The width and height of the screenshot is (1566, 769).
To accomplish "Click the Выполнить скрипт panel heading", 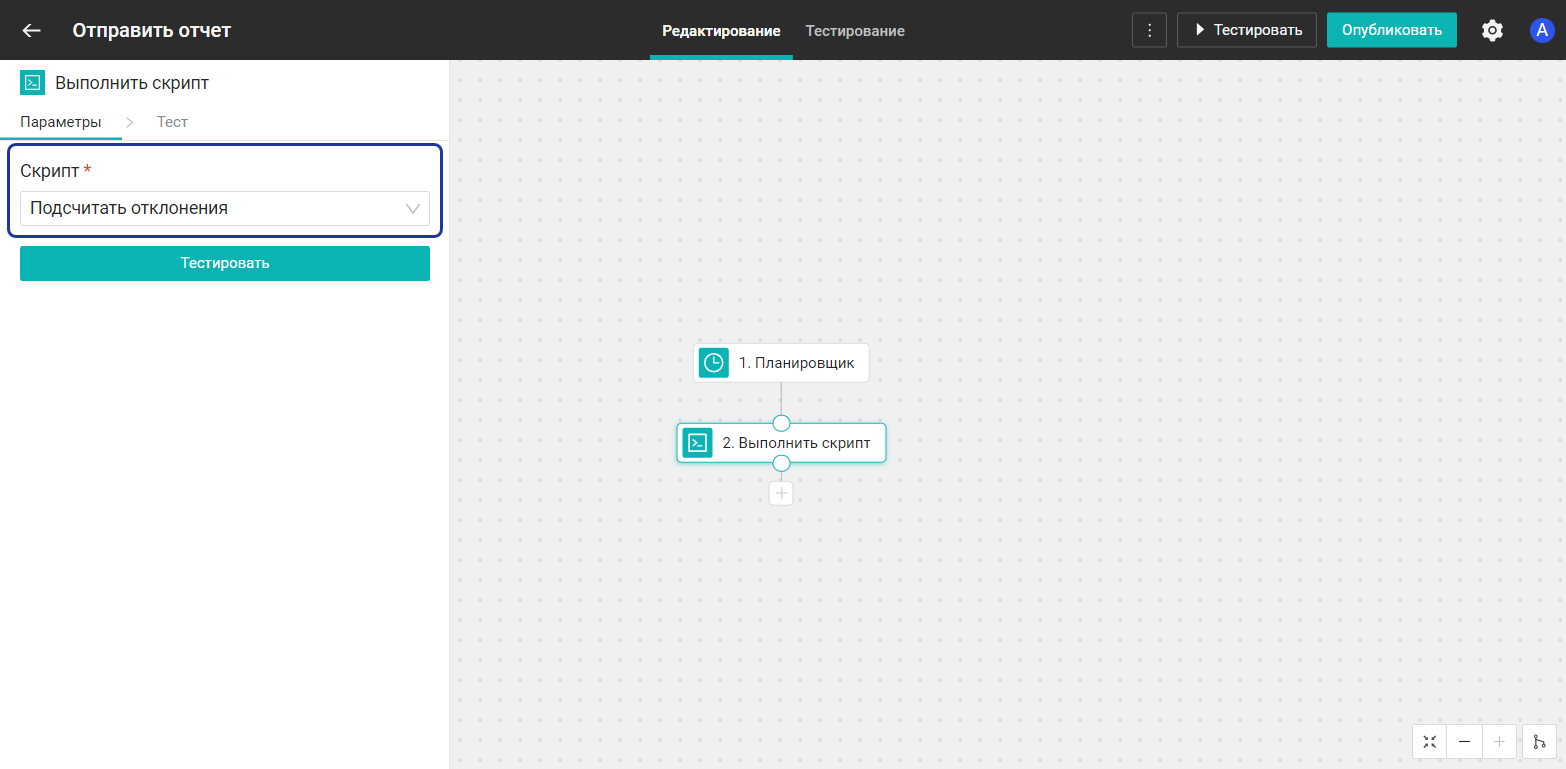I will [132, 83].
